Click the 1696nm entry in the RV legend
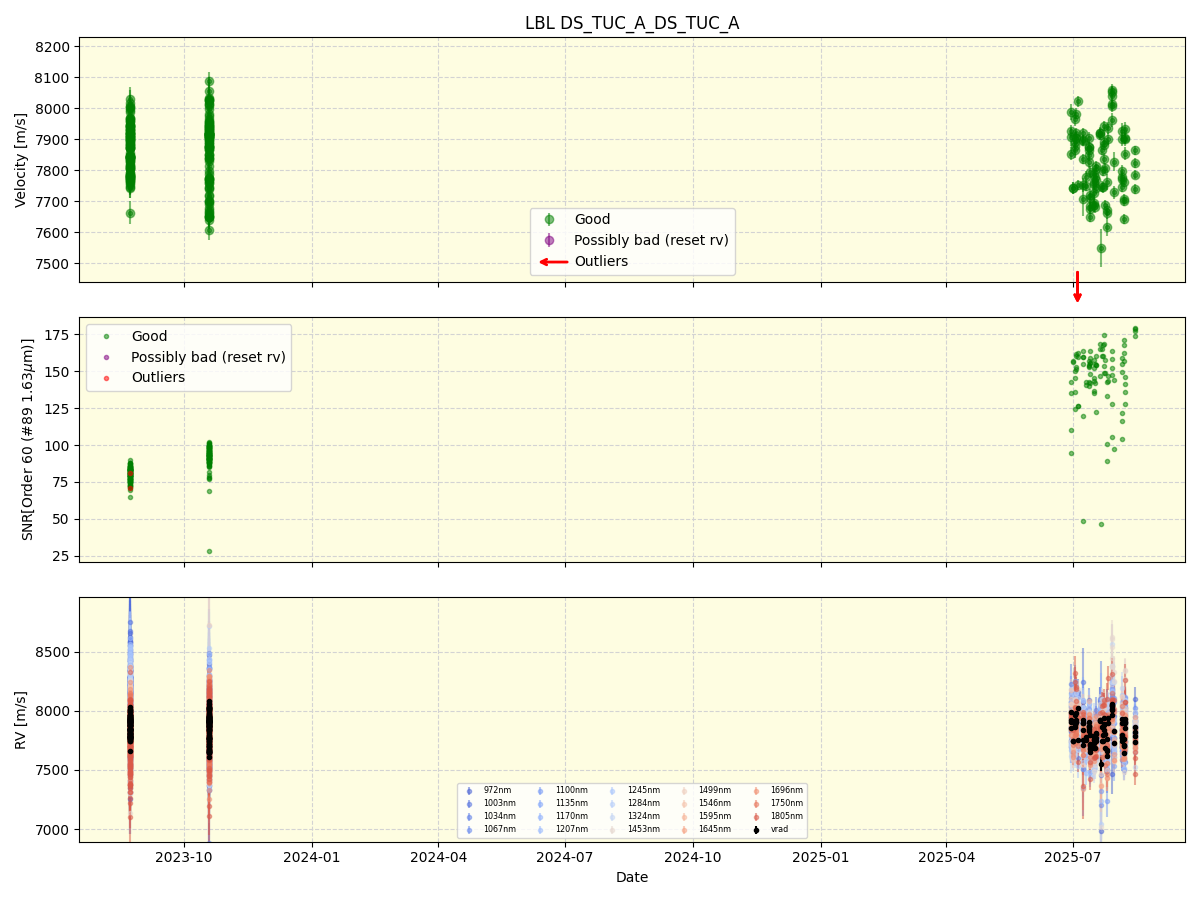The height and width of the screenshot is (900, 1200). (x=777, y=790)
